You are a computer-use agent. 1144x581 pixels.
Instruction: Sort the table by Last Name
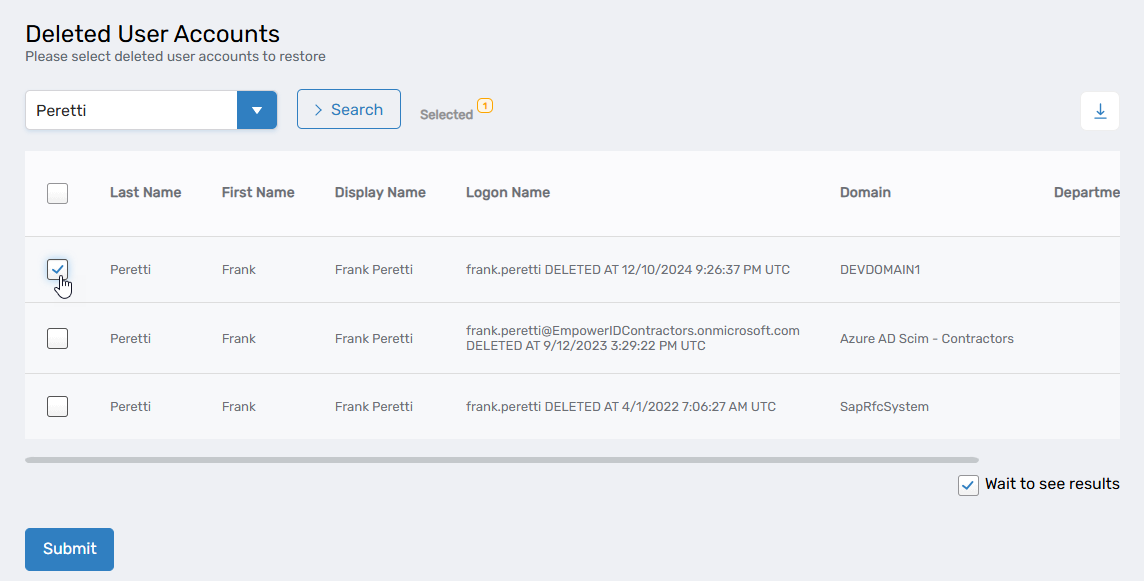(x=146, y=192)
